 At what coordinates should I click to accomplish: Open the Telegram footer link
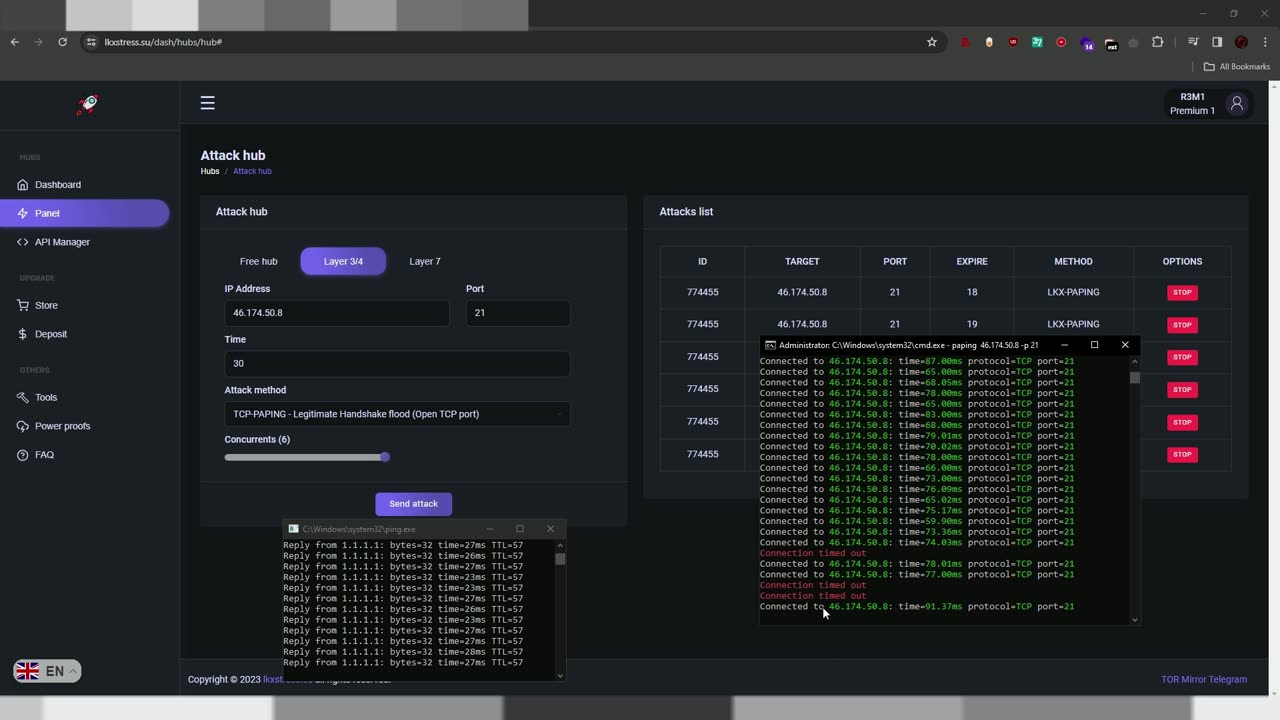point(1227,679)
